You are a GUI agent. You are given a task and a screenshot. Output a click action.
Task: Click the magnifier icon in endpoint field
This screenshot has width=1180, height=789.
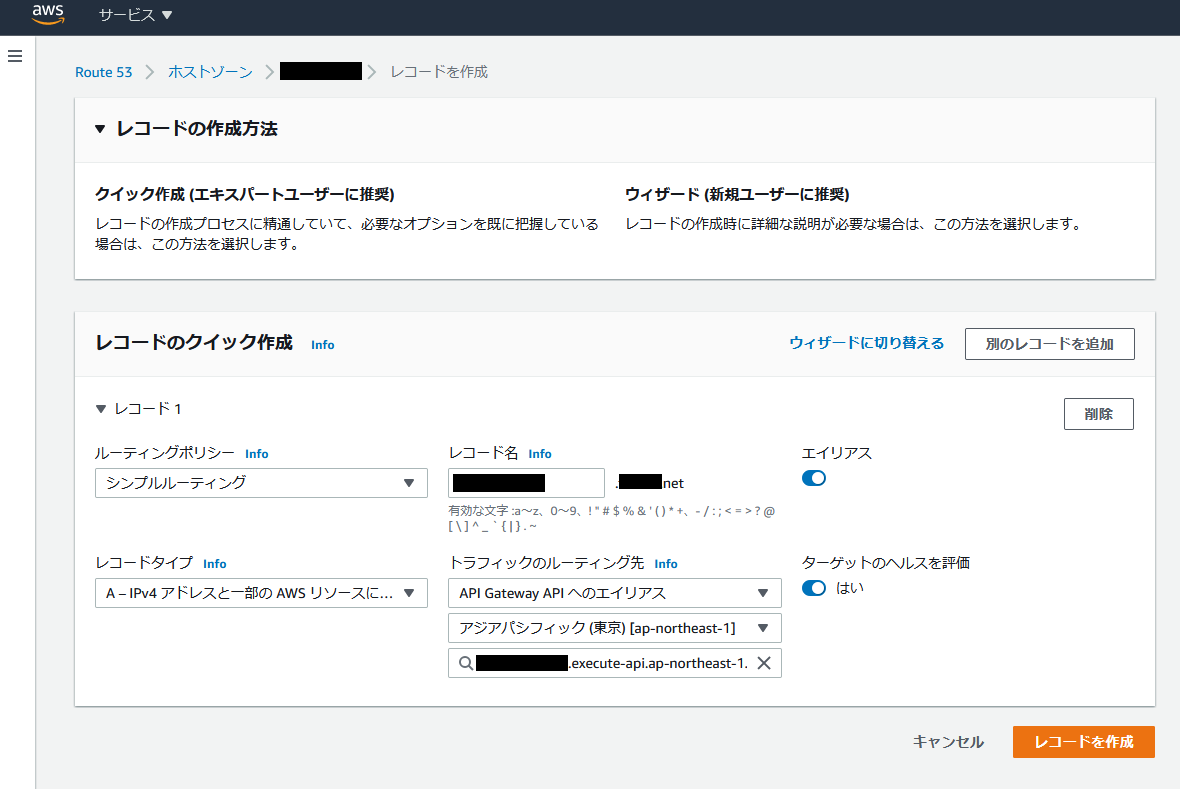tap(466, 663)
